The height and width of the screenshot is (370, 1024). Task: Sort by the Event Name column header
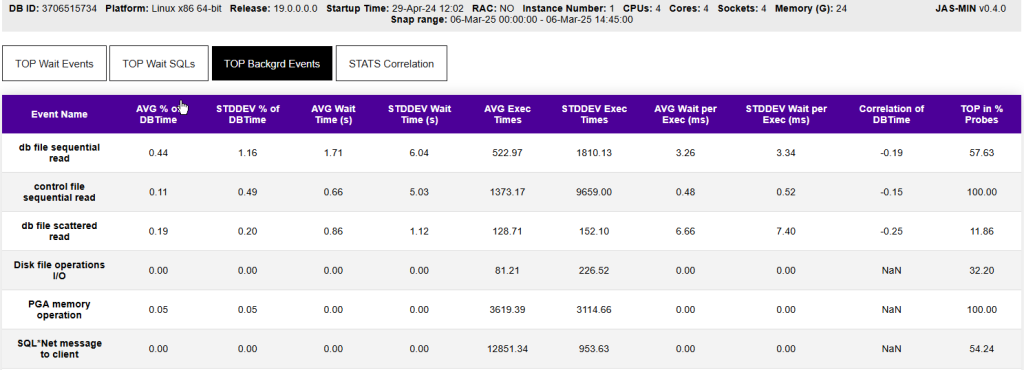tap(59, 114)
